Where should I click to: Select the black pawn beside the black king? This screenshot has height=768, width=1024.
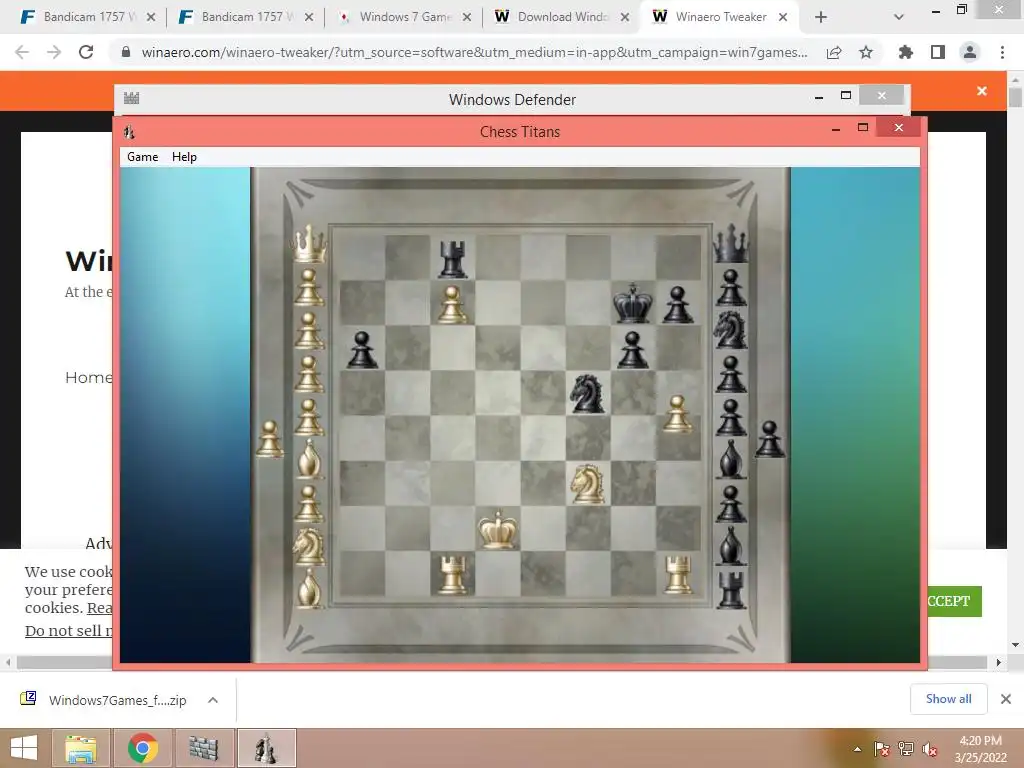[x=678, y=304]
